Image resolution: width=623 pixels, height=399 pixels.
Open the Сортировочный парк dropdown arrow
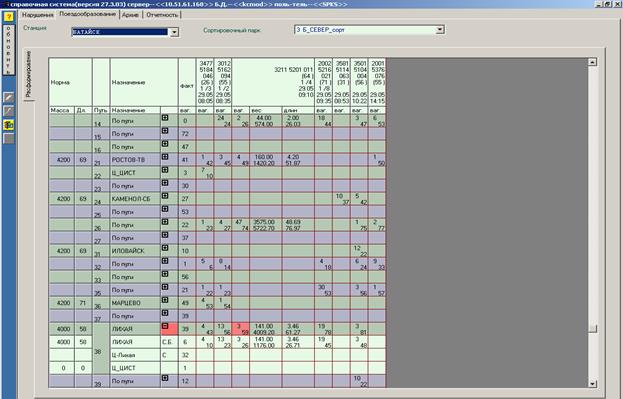point(439,30)
